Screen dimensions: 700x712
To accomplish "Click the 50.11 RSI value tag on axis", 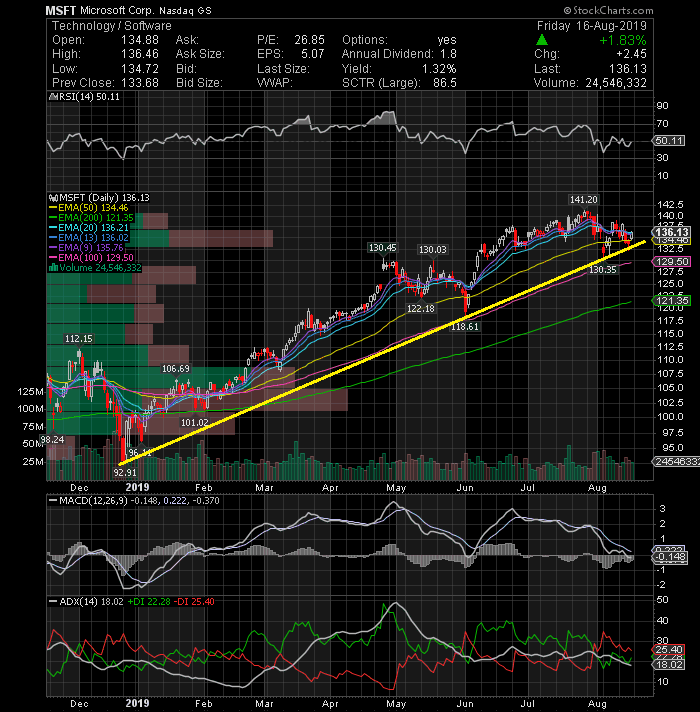I will pos(669,141).
